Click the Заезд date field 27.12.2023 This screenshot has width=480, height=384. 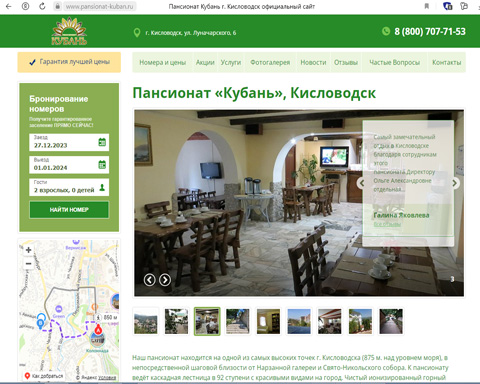[69, 142]
